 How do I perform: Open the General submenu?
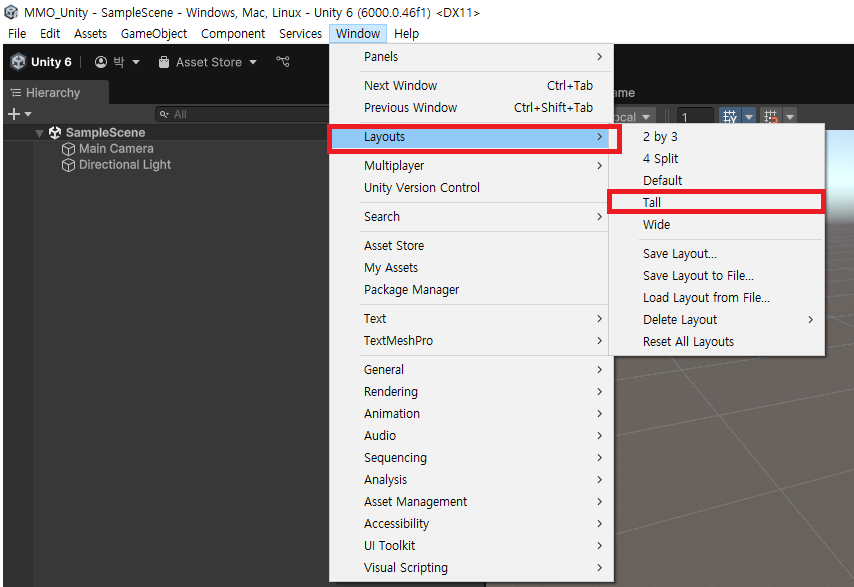click(x=472, y=370)
